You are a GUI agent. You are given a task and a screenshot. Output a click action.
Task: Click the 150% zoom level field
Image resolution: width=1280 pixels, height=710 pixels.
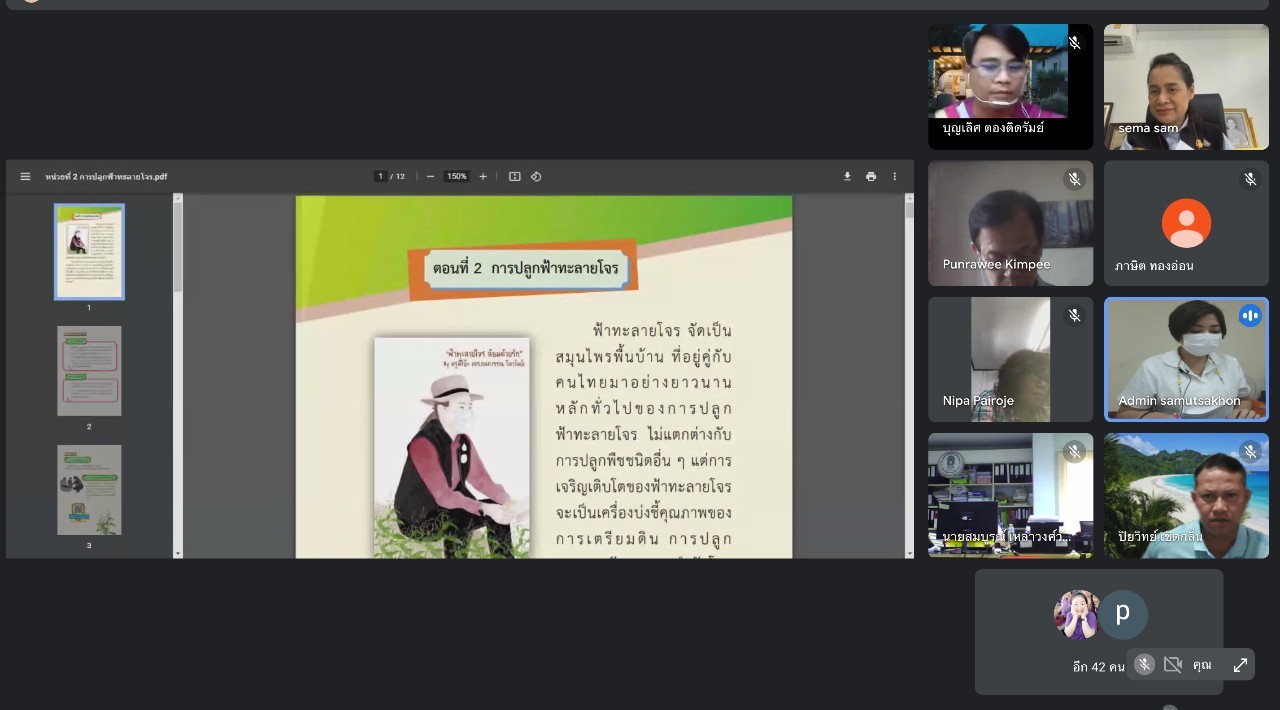point(456,177)
